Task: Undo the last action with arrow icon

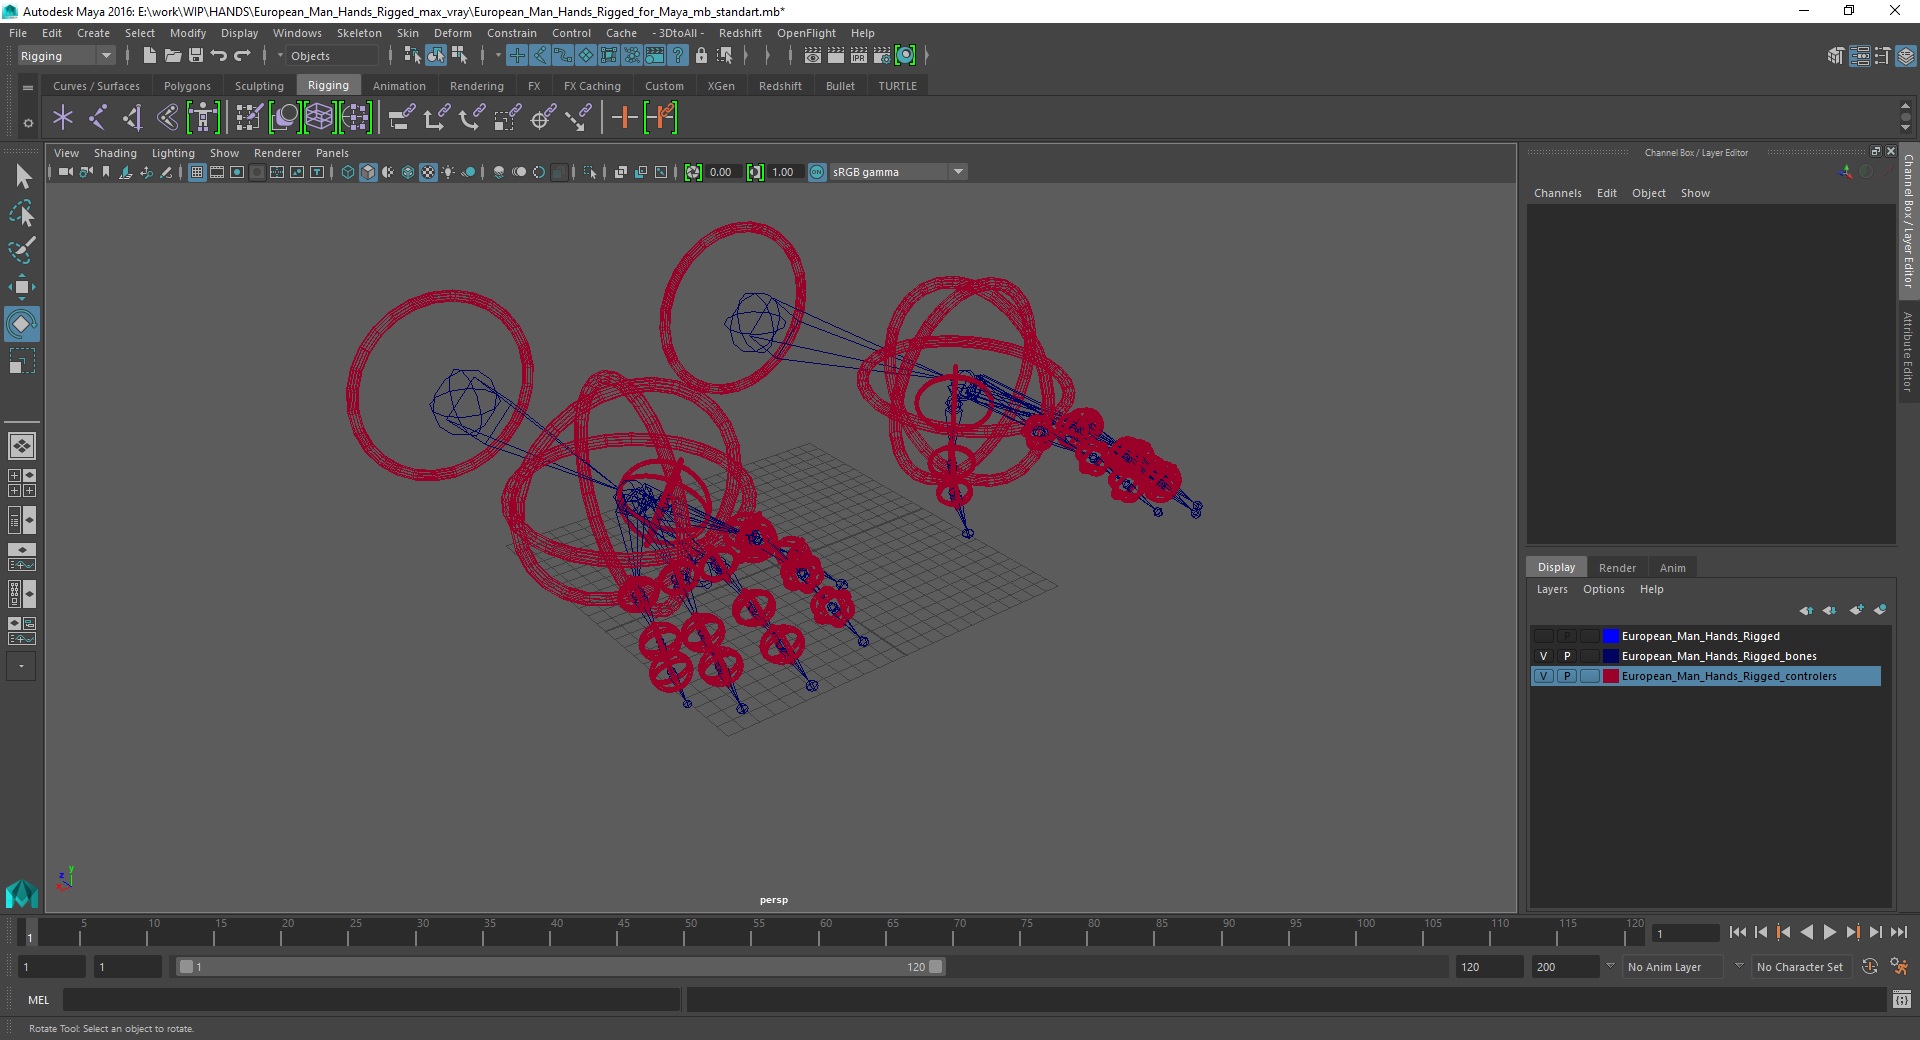Action: pos(219,56)
